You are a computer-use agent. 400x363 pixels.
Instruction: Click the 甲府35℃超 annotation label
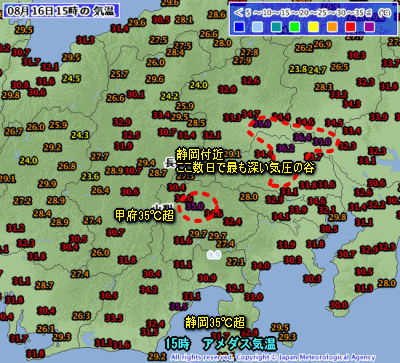[x=144, y=215]
